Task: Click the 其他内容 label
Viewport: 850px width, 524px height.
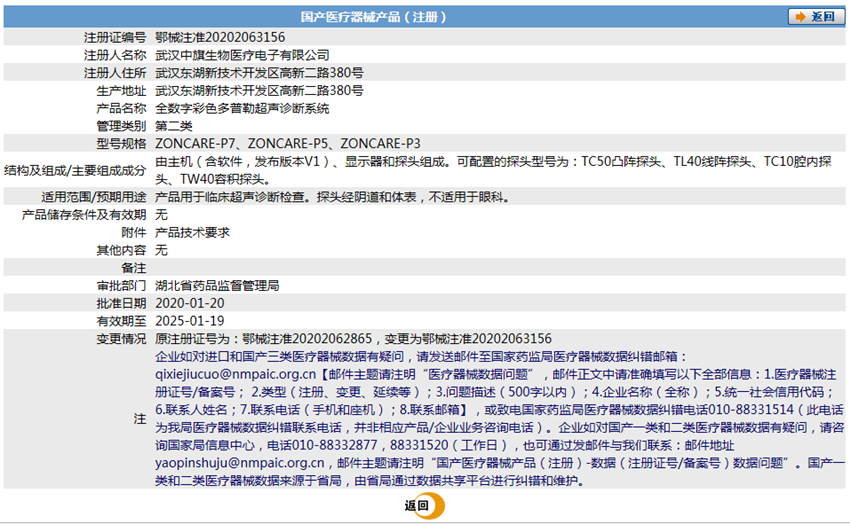Action: click(121, 250)
